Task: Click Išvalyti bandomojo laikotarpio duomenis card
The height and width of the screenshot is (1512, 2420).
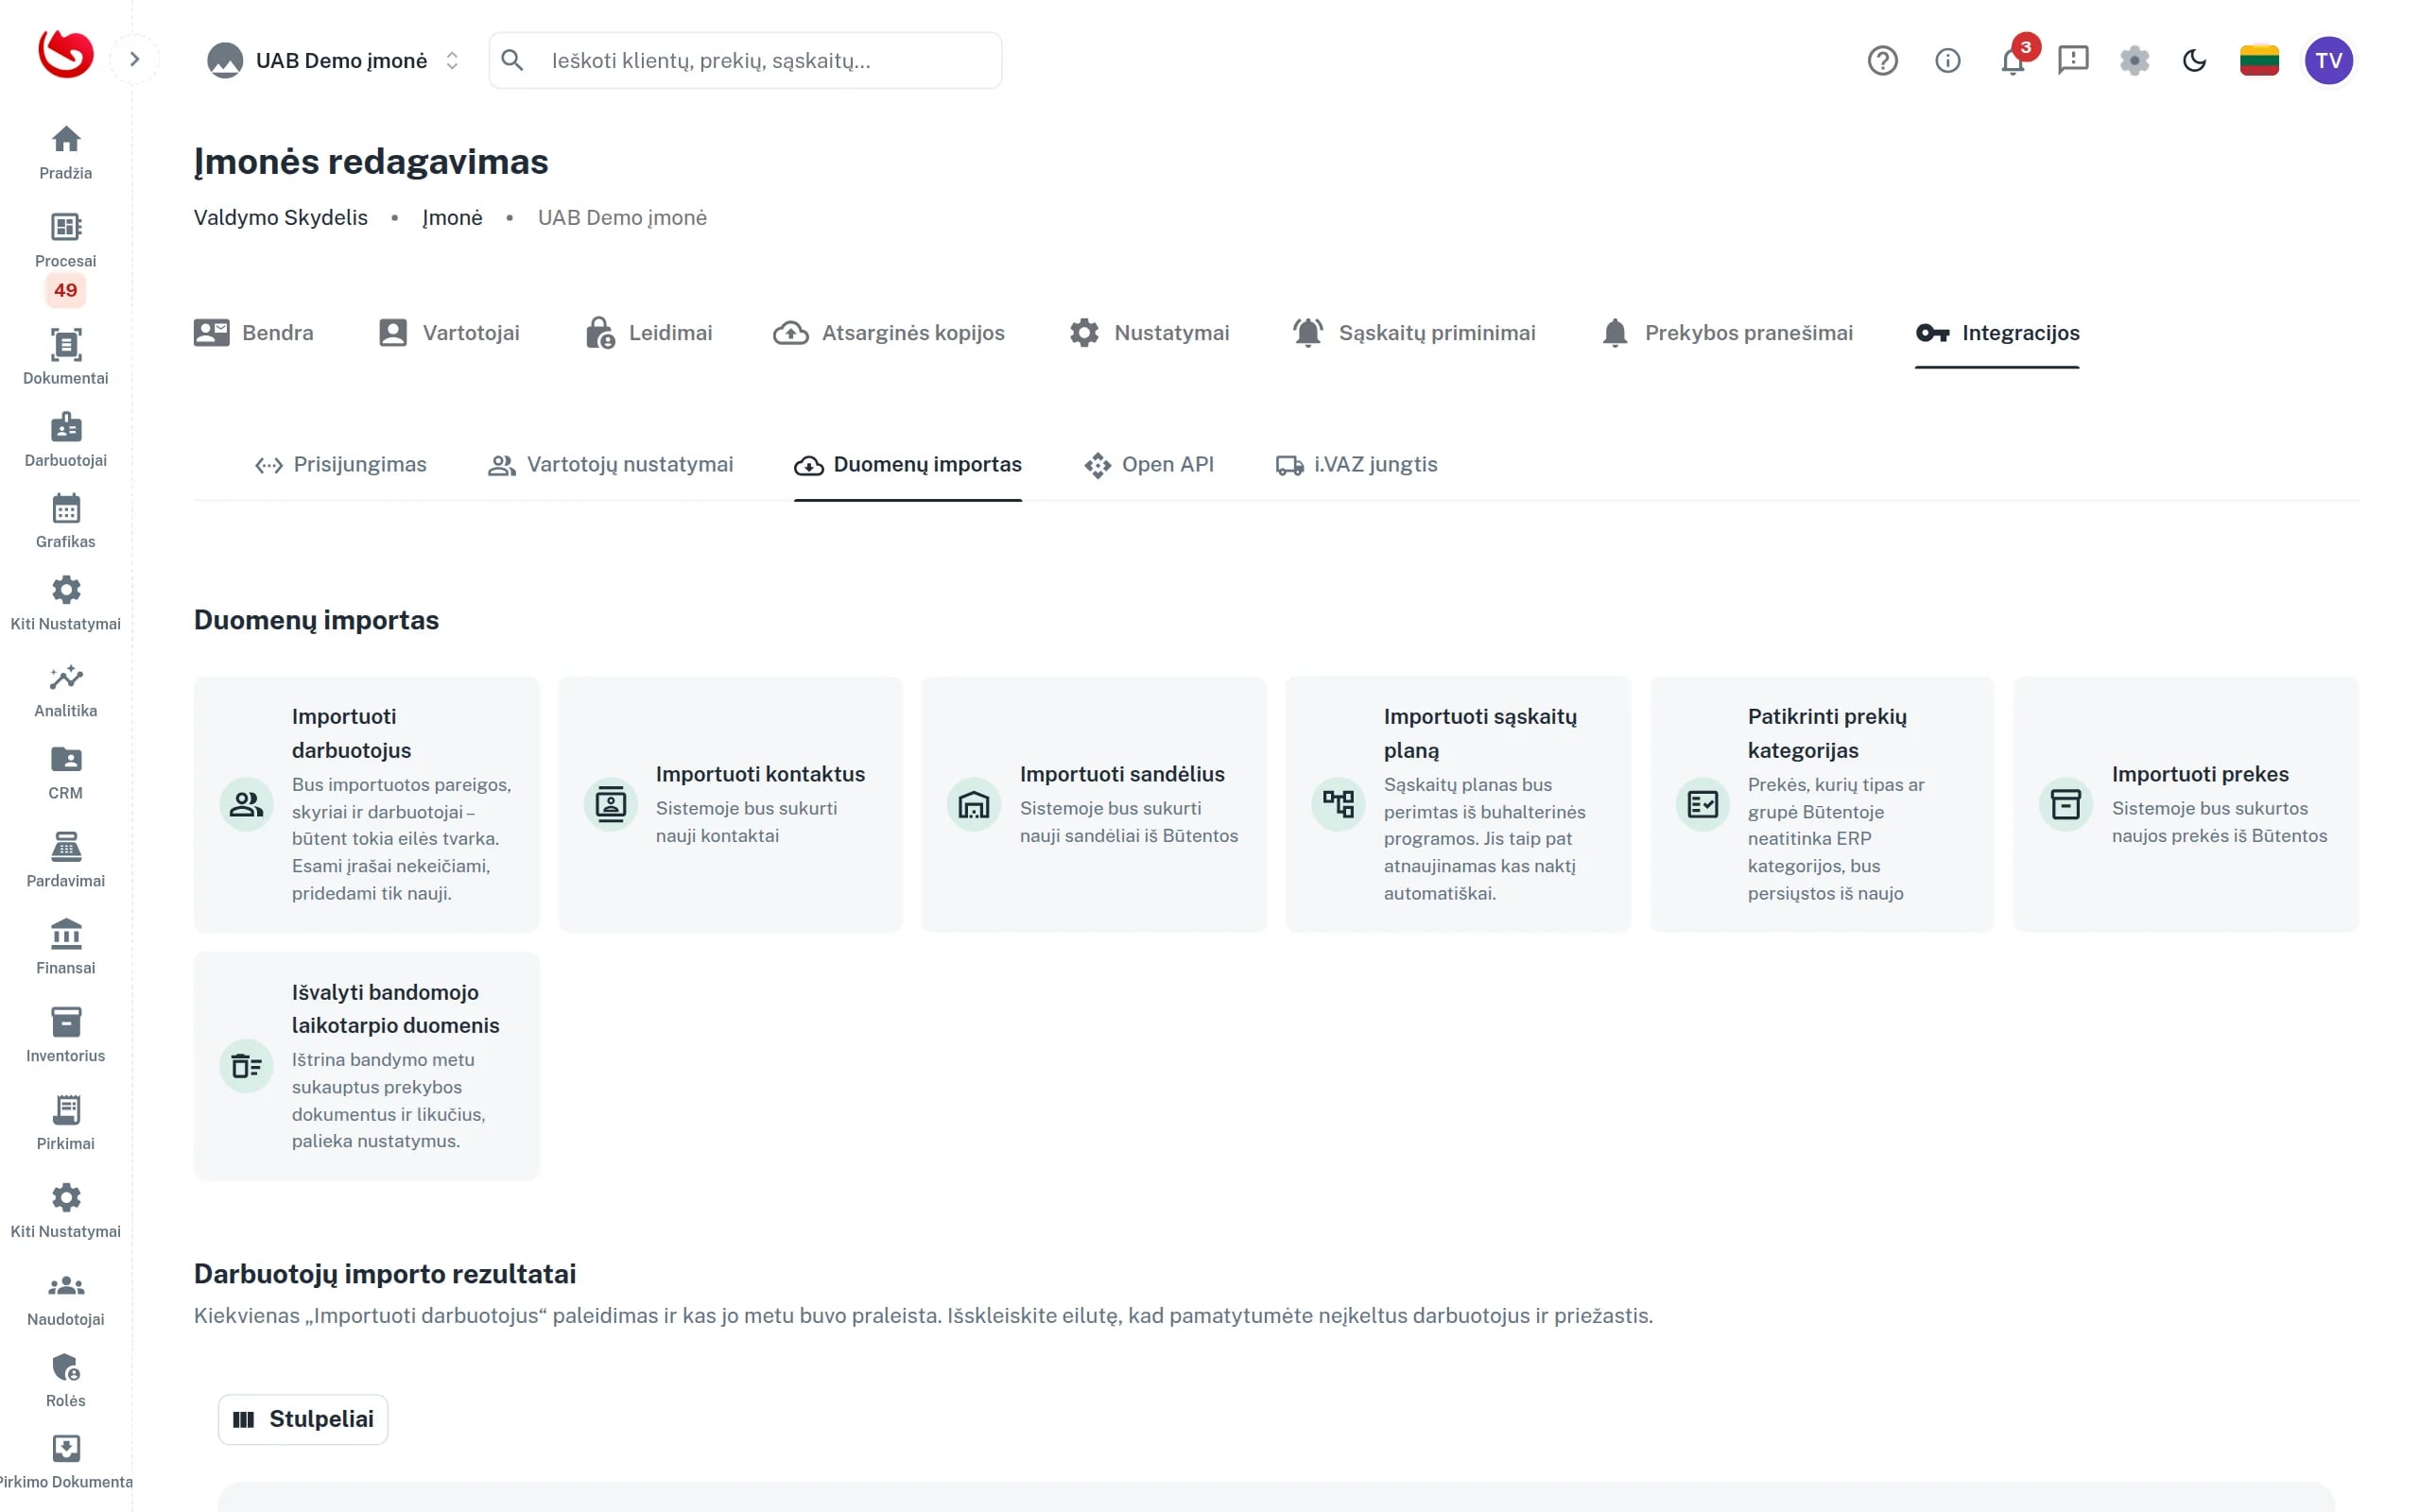Action: [x=366, y=1066]
